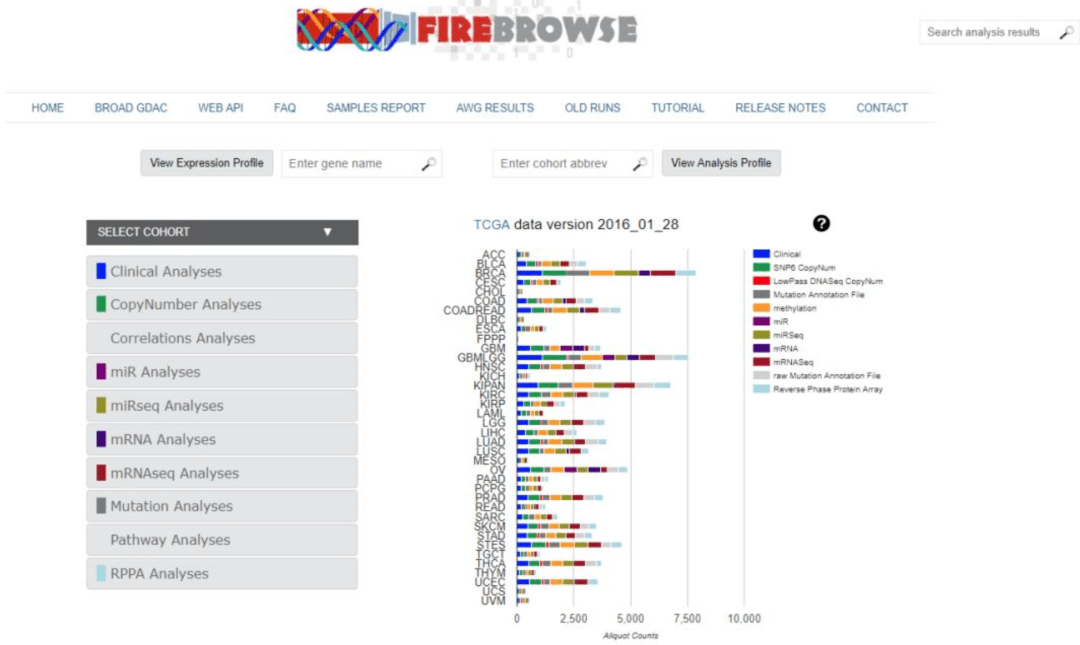Click the purple miR legend swatch
1080x645 pixels.
(x=761, y=322)
